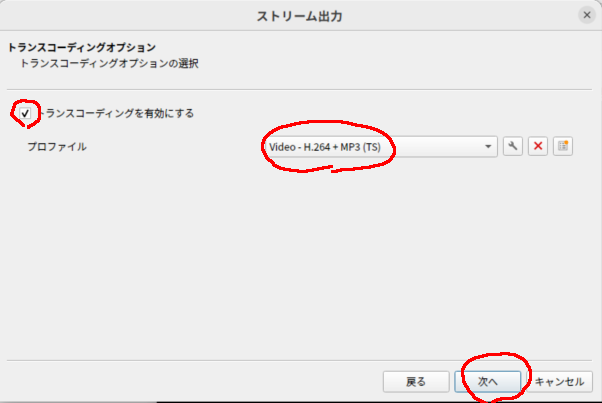The image size is (602, 403).
Task: Click the ストリーム出力 title text
Action: pos(299,16)
